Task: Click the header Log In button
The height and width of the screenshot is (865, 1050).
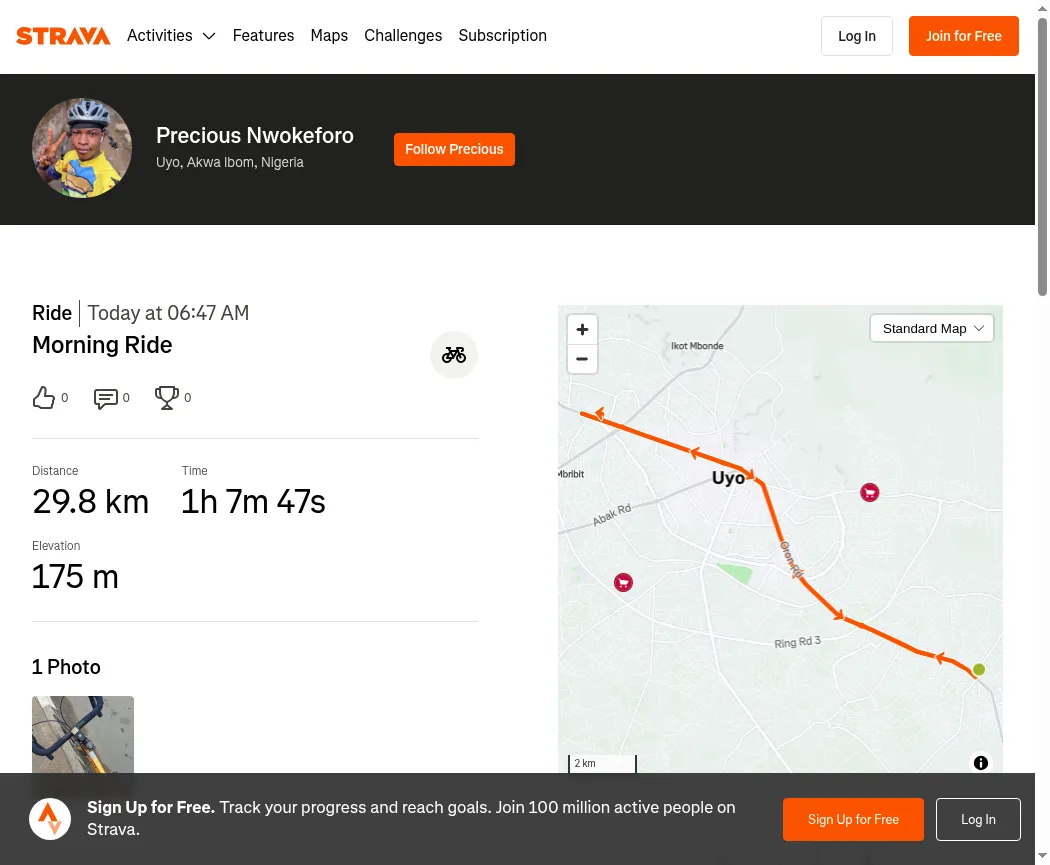Action: point(856,36)
